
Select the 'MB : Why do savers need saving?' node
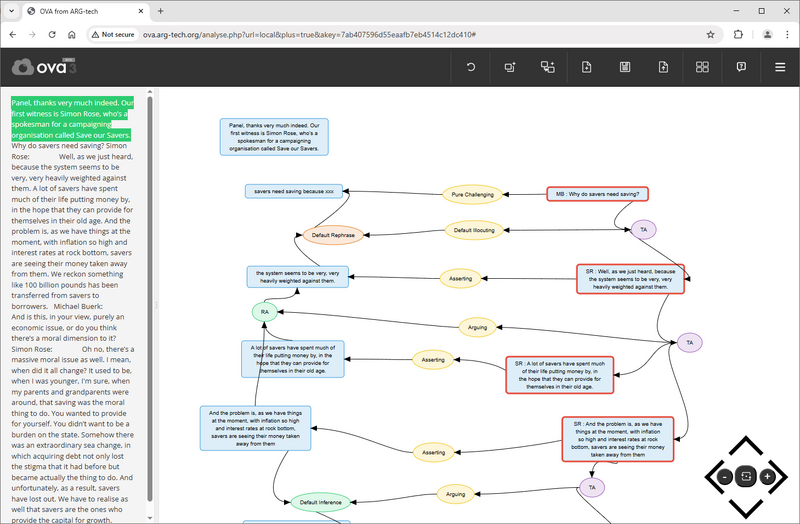[597, 194]
